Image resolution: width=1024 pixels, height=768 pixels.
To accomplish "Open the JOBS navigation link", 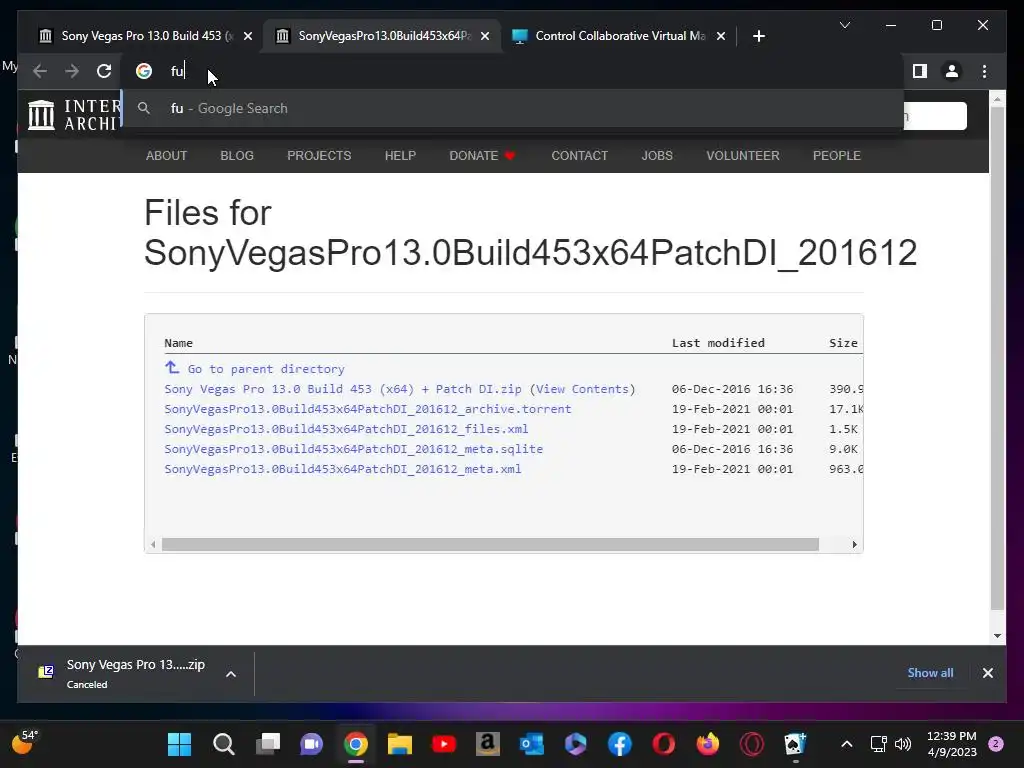I will click(657, 155).
